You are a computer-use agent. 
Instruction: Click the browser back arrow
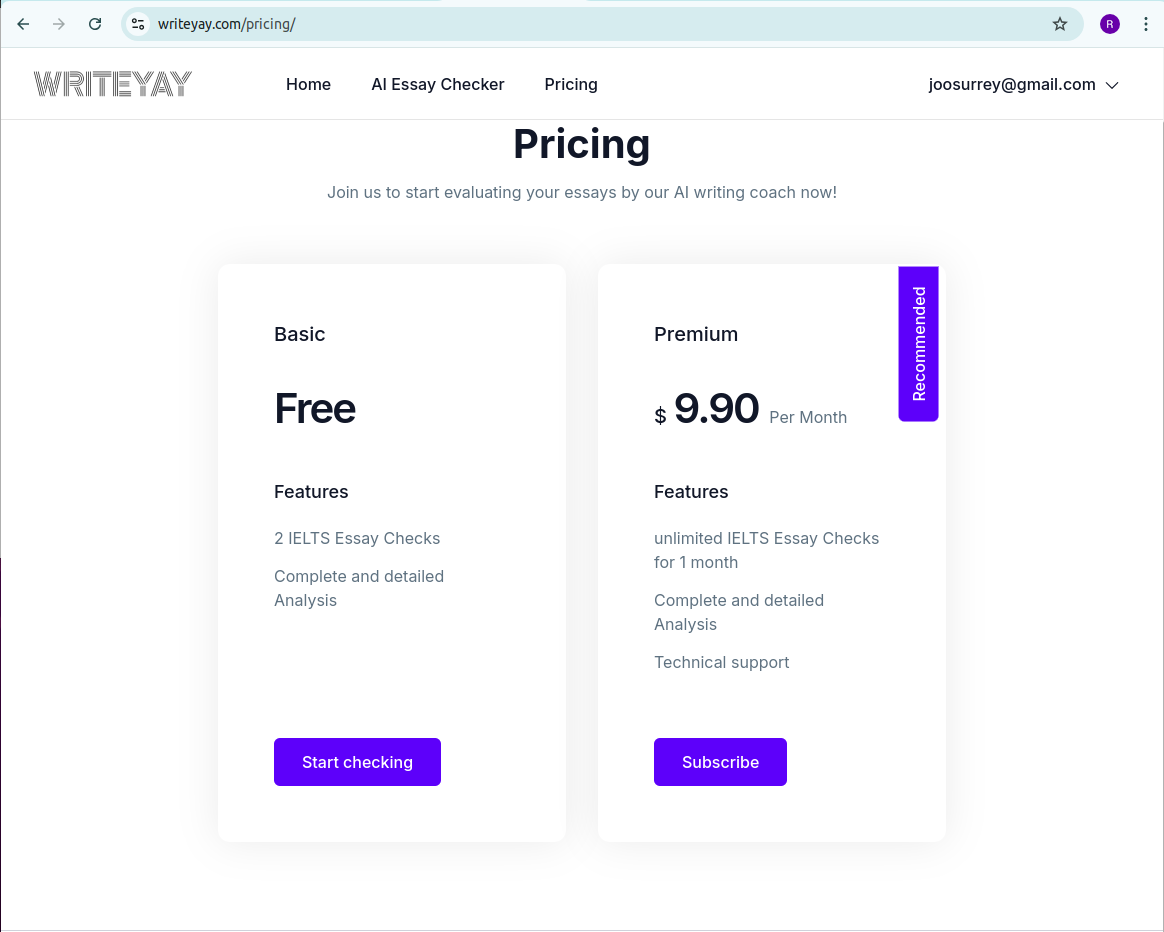tap(24, 24)
